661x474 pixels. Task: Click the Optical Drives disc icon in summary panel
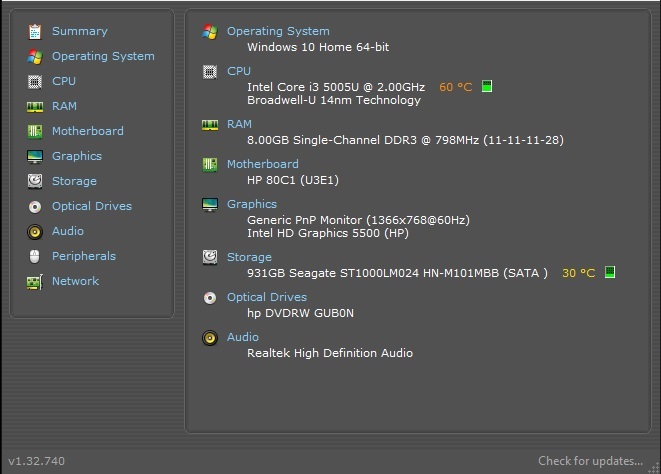pos(210,298)
